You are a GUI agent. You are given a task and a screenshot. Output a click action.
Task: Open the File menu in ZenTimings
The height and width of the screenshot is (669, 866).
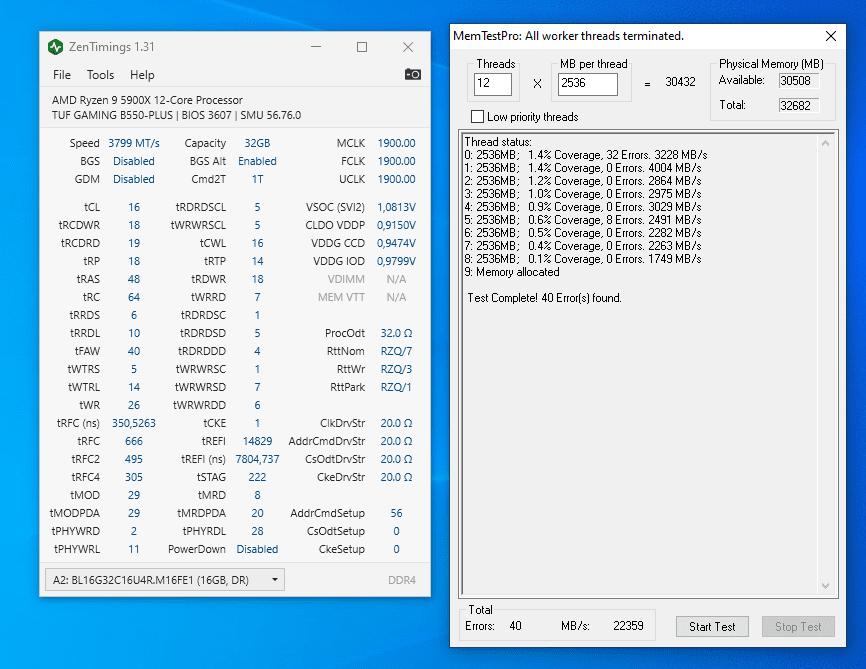[x=62, y=75]
